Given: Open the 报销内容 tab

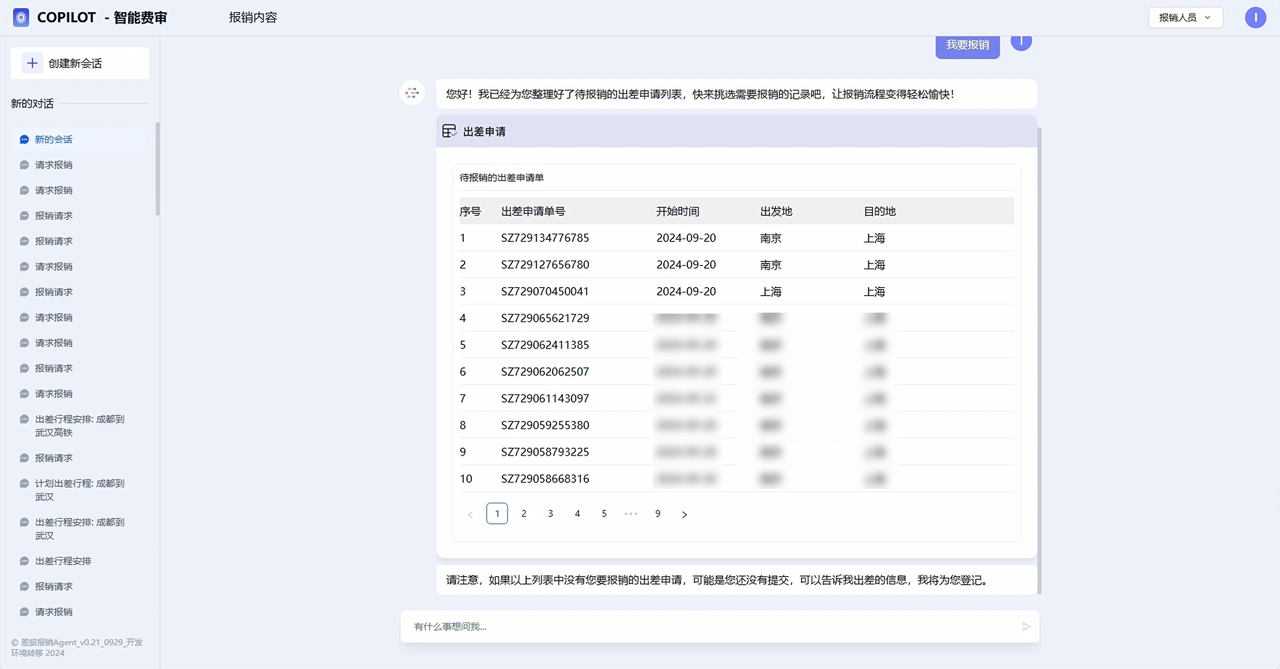Looking at the screenshot, I should click(x=253, y=18).
